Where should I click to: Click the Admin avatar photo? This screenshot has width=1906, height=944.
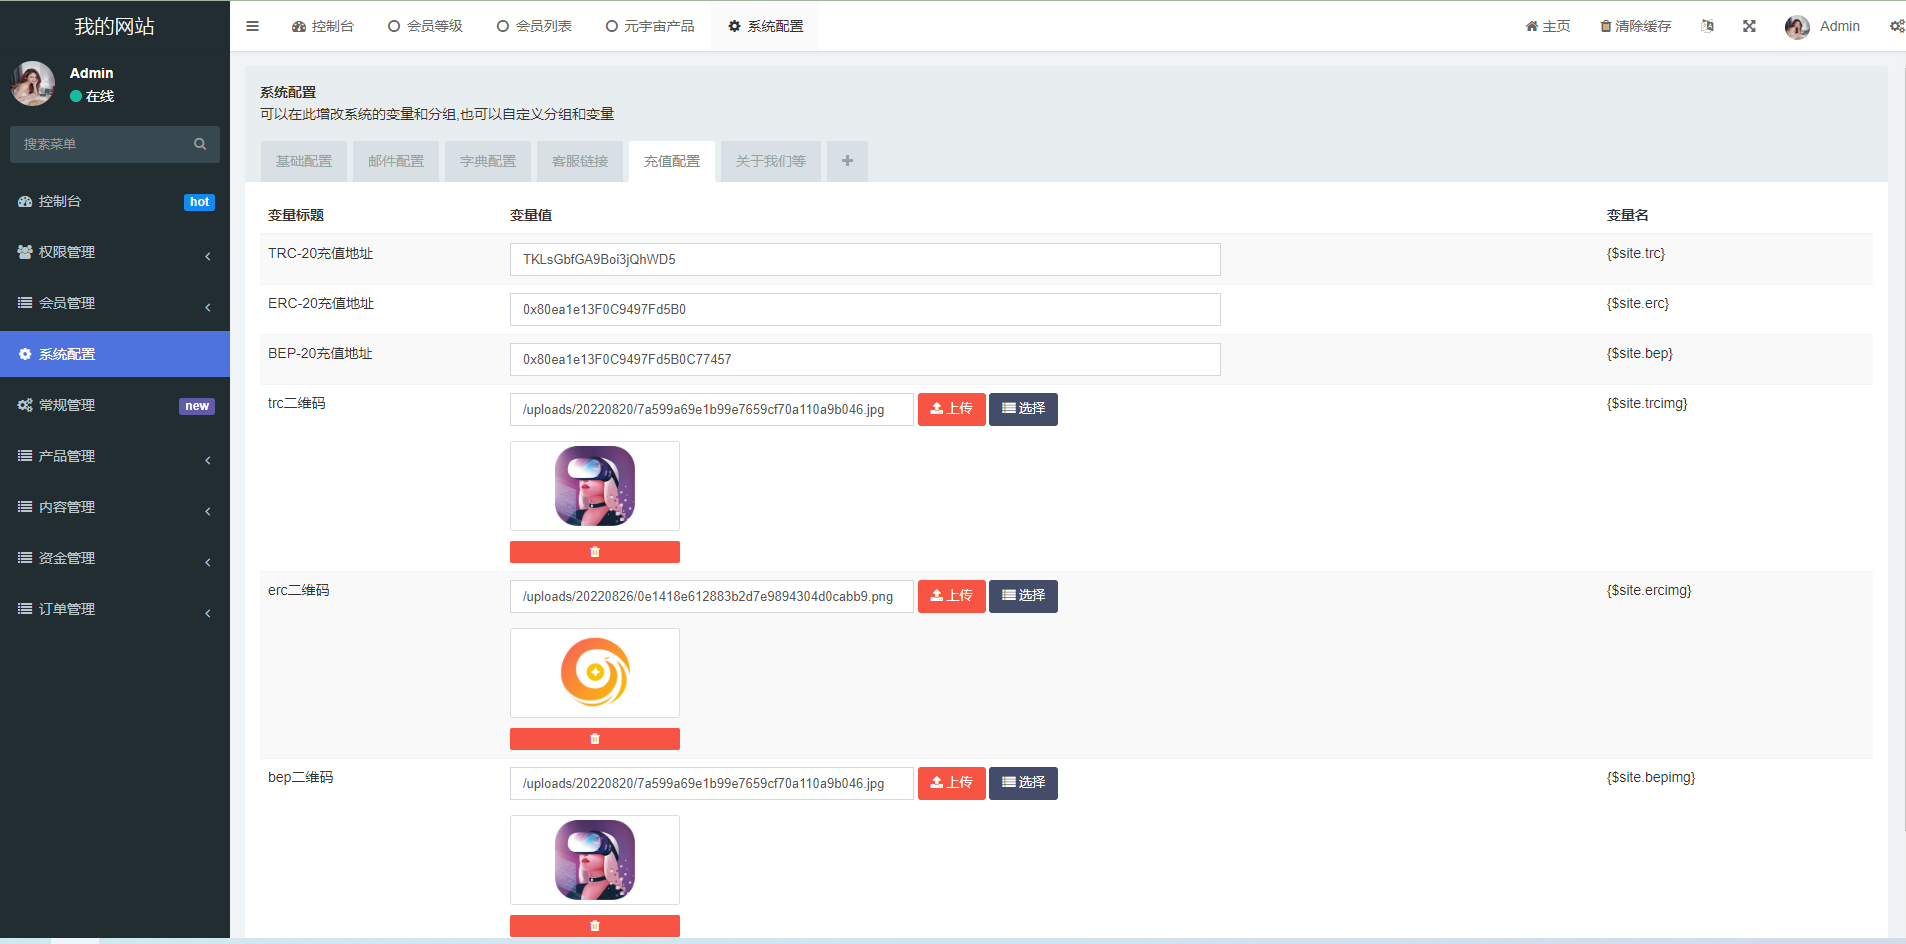1797,26
